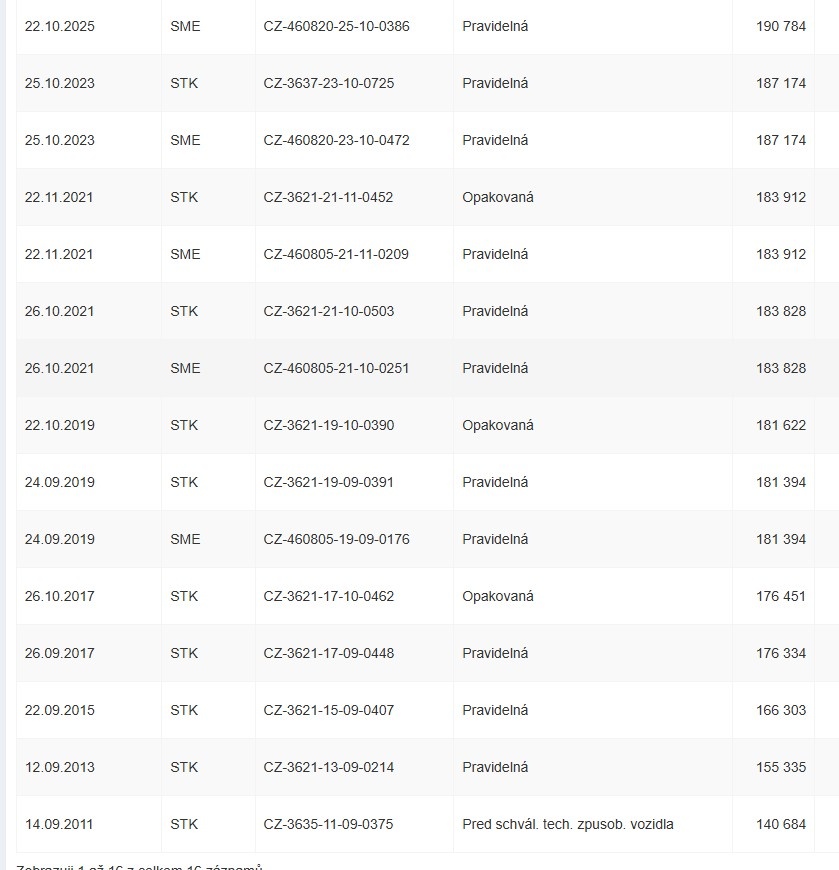Click the 176 451 mileage cell
839x870 pixels.
pos(780,596)
